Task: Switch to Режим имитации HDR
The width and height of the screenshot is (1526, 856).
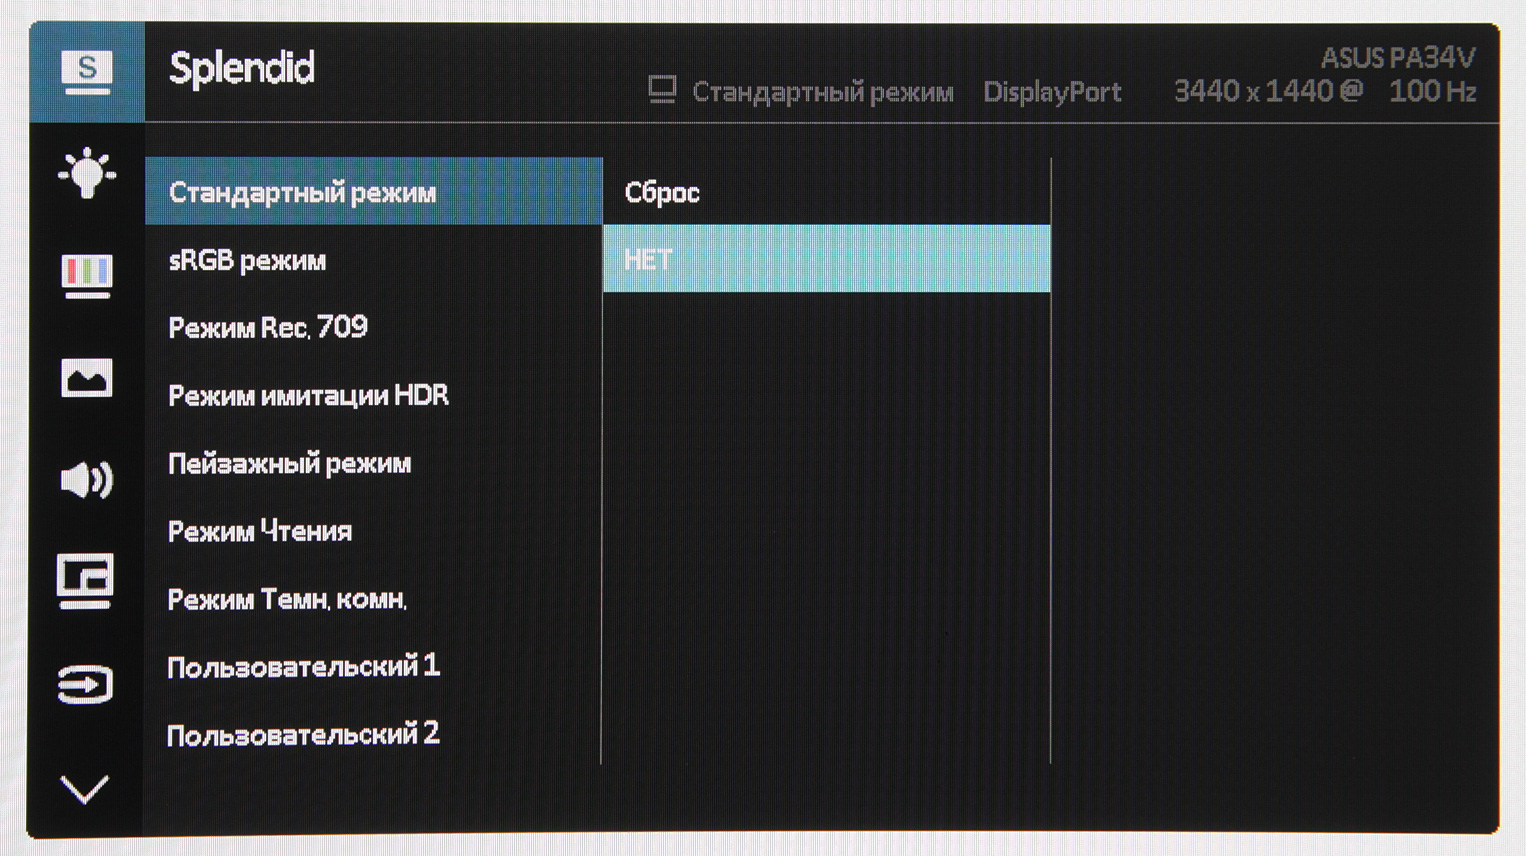Action: tap(308, 396)
